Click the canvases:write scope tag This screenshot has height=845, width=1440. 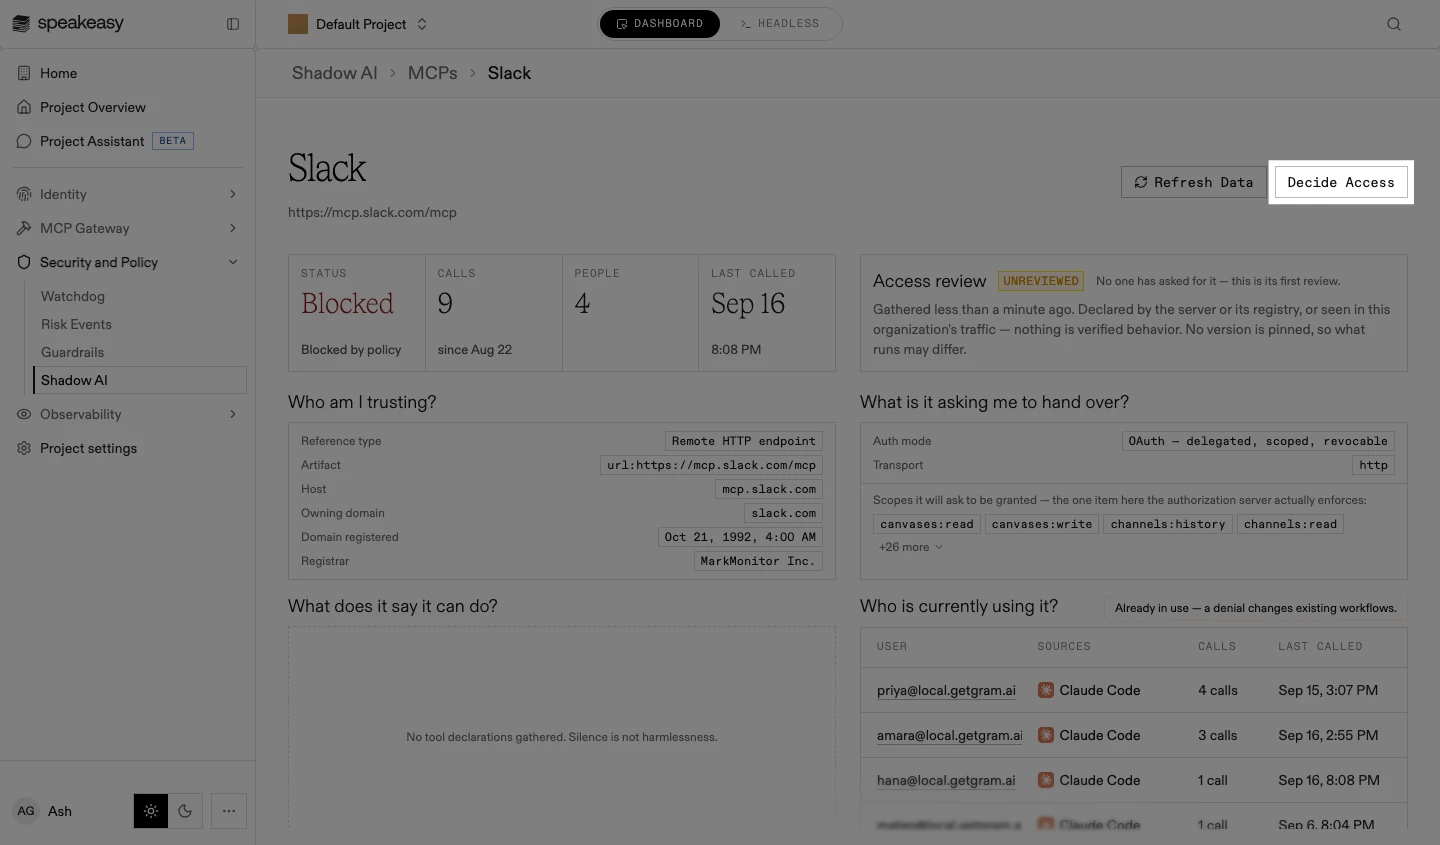point(1042,524)
